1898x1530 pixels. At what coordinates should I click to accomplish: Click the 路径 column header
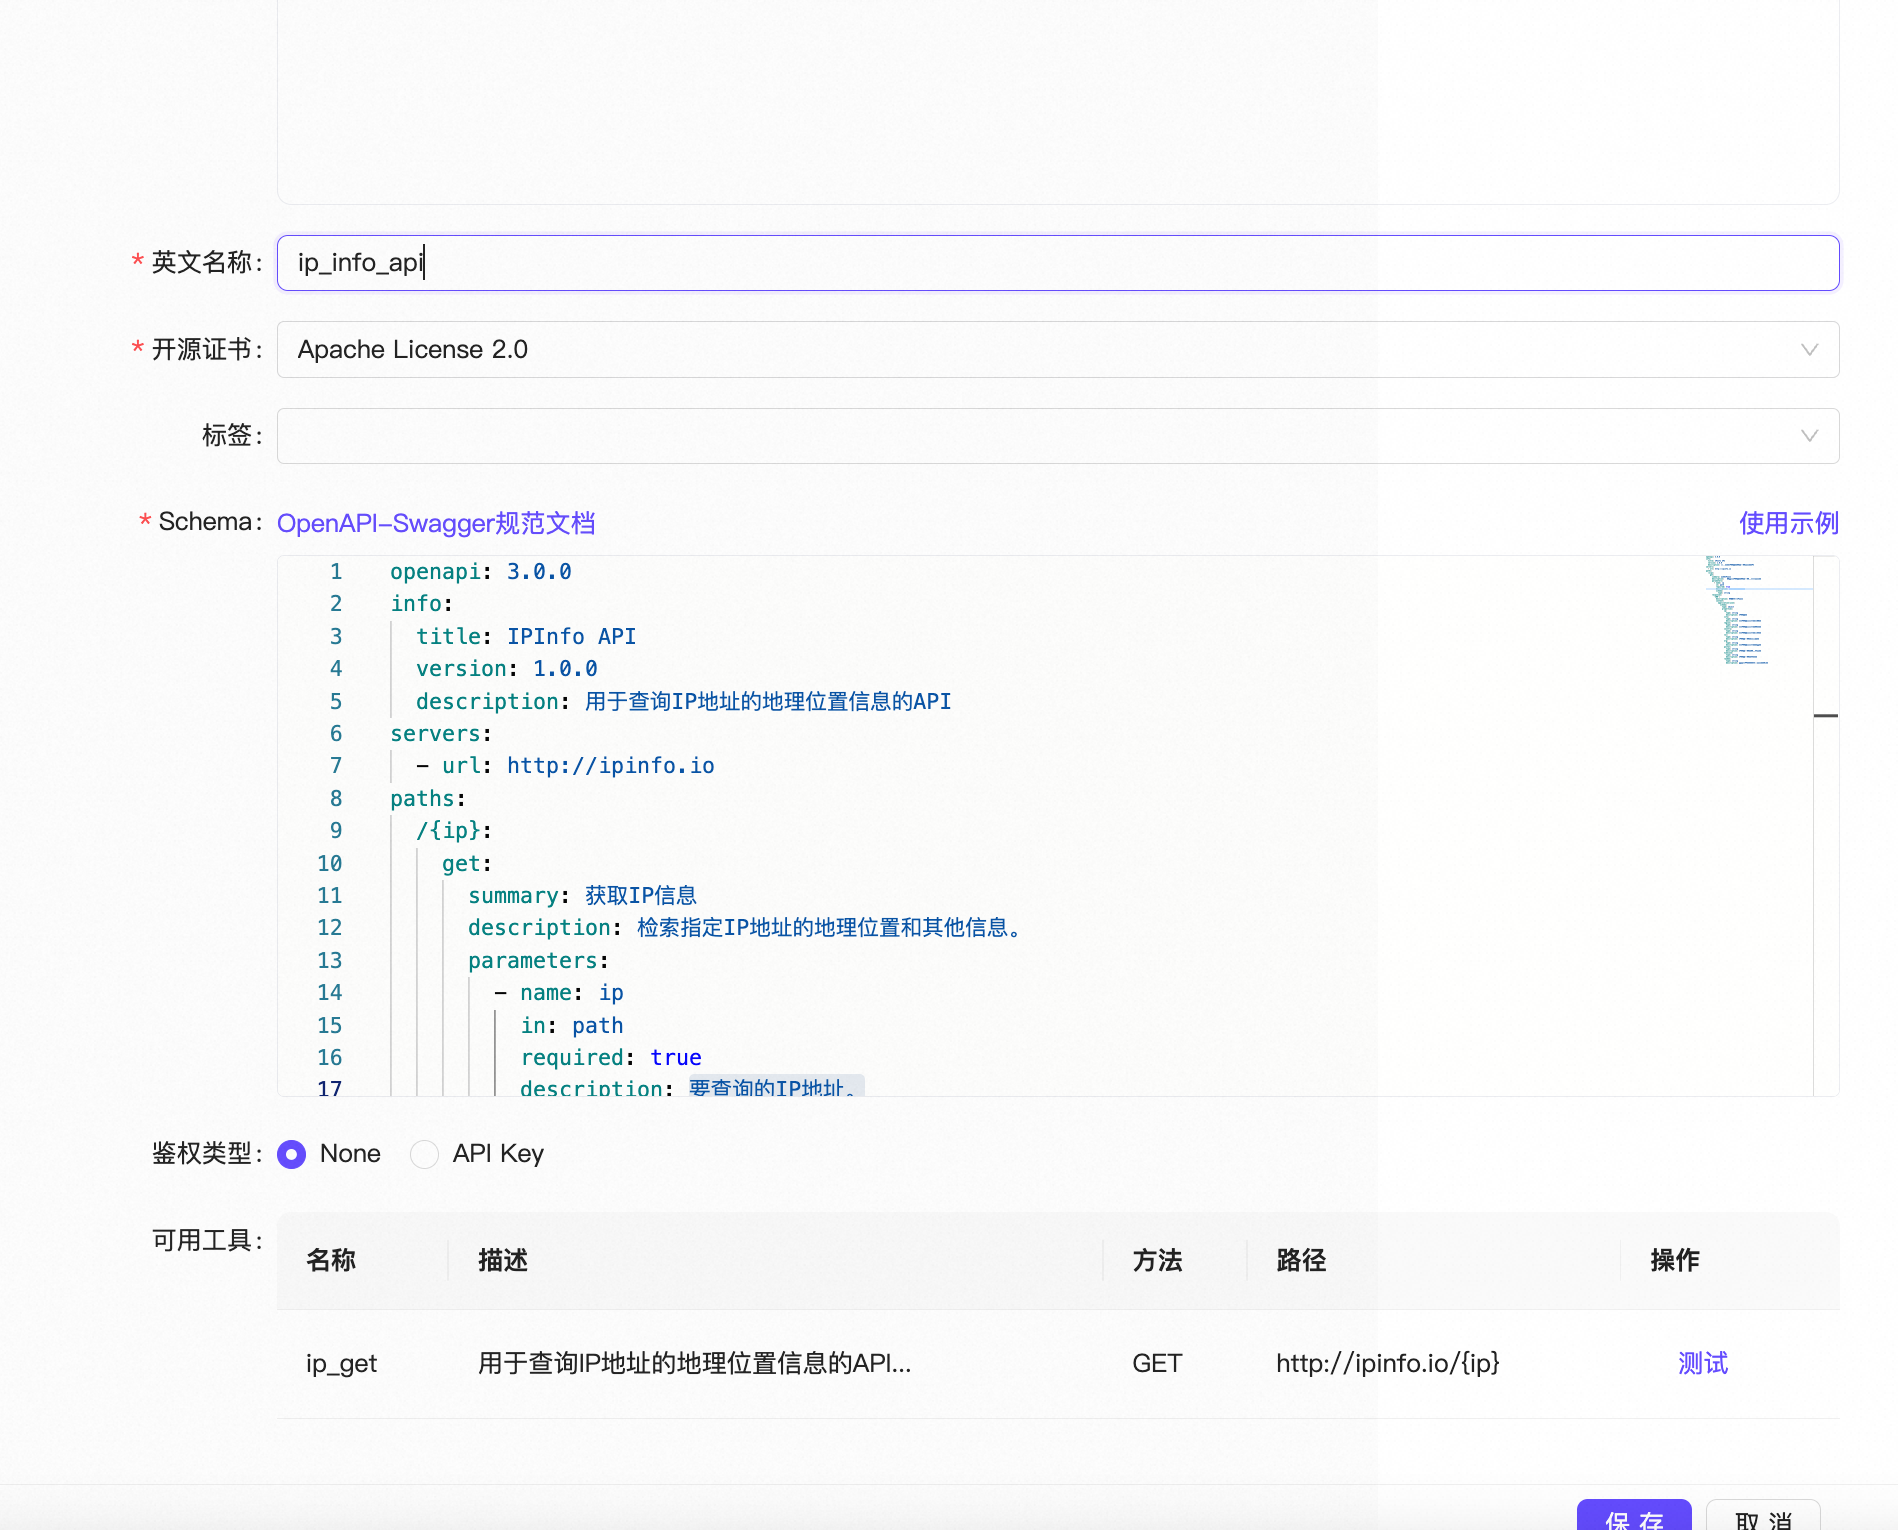(1301, 1260)
